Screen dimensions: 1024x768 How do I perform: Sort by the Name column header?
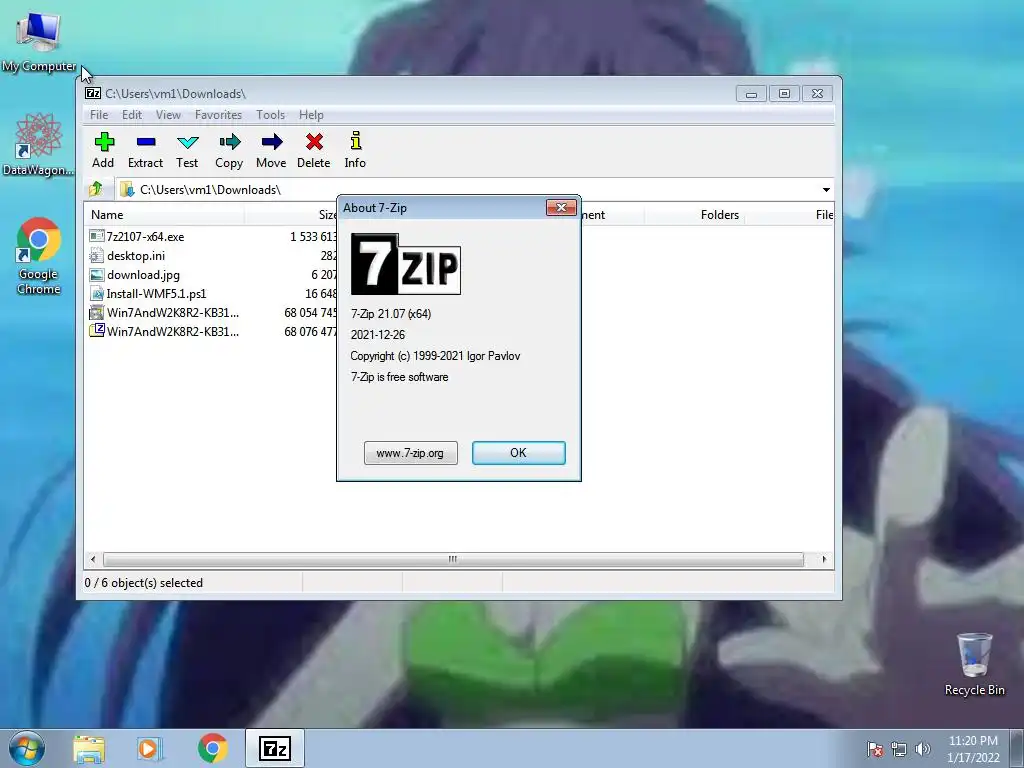coord(166,215)
